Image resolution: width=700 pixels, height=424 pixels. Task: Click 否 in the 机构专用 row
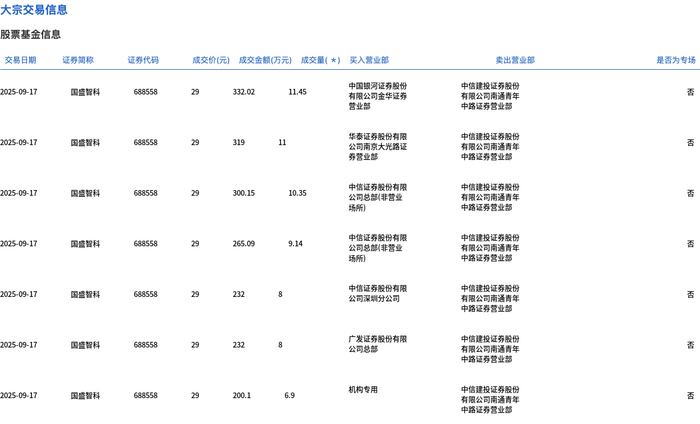691,395
